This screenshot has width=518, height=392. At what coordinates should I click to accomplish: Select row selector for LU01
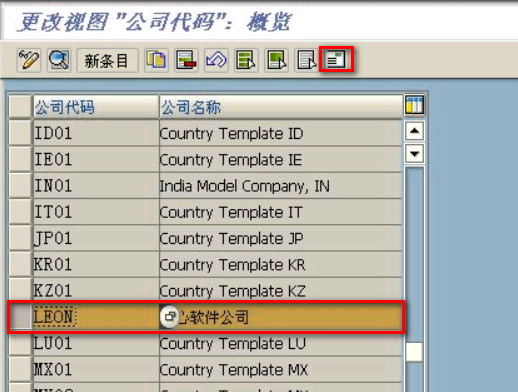20,343
